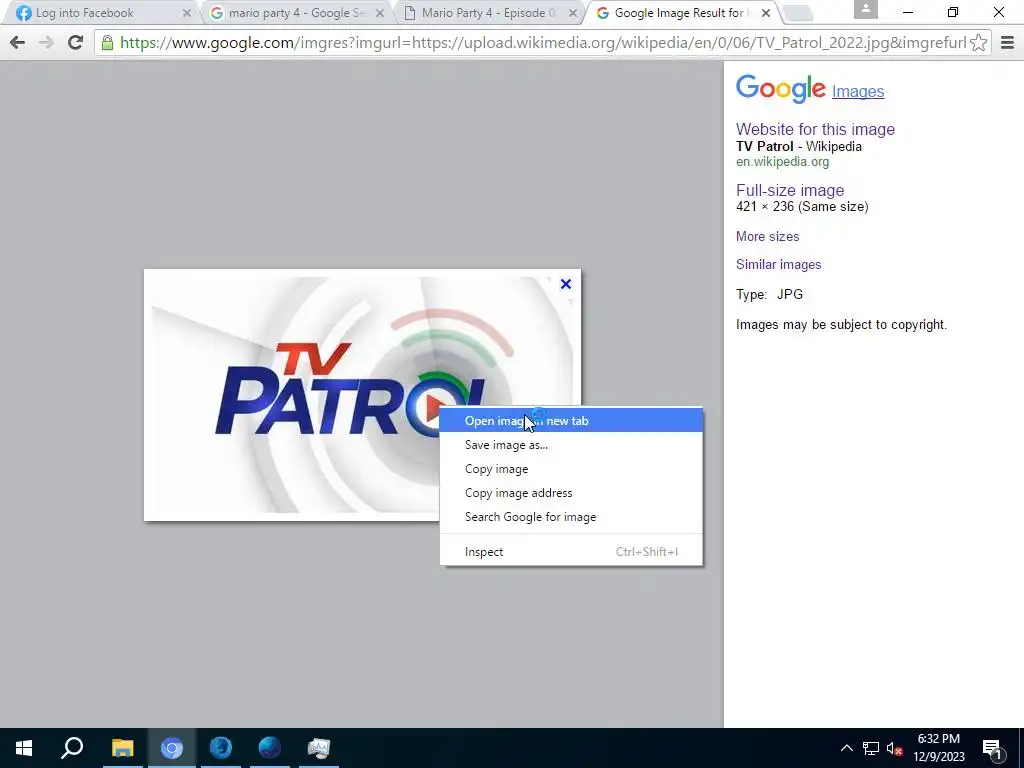Screen dimensions: 1024x768
Task: Click the Google logo
Action: (780, 88)
